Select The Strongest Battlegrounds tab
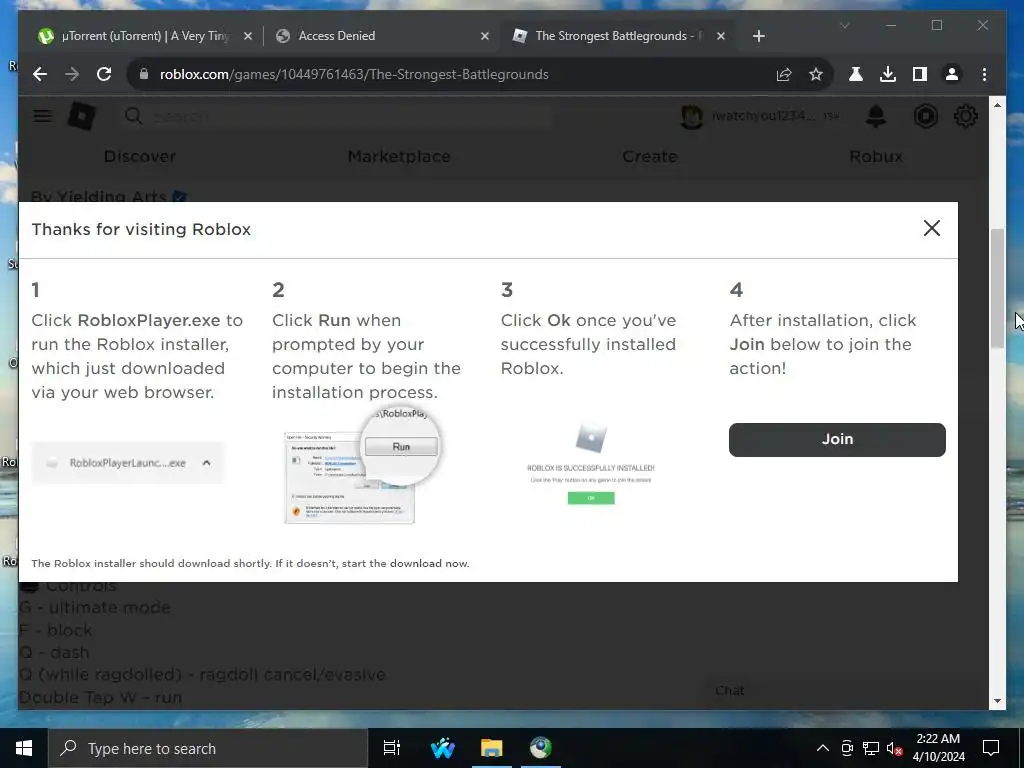 pos(617,36)
